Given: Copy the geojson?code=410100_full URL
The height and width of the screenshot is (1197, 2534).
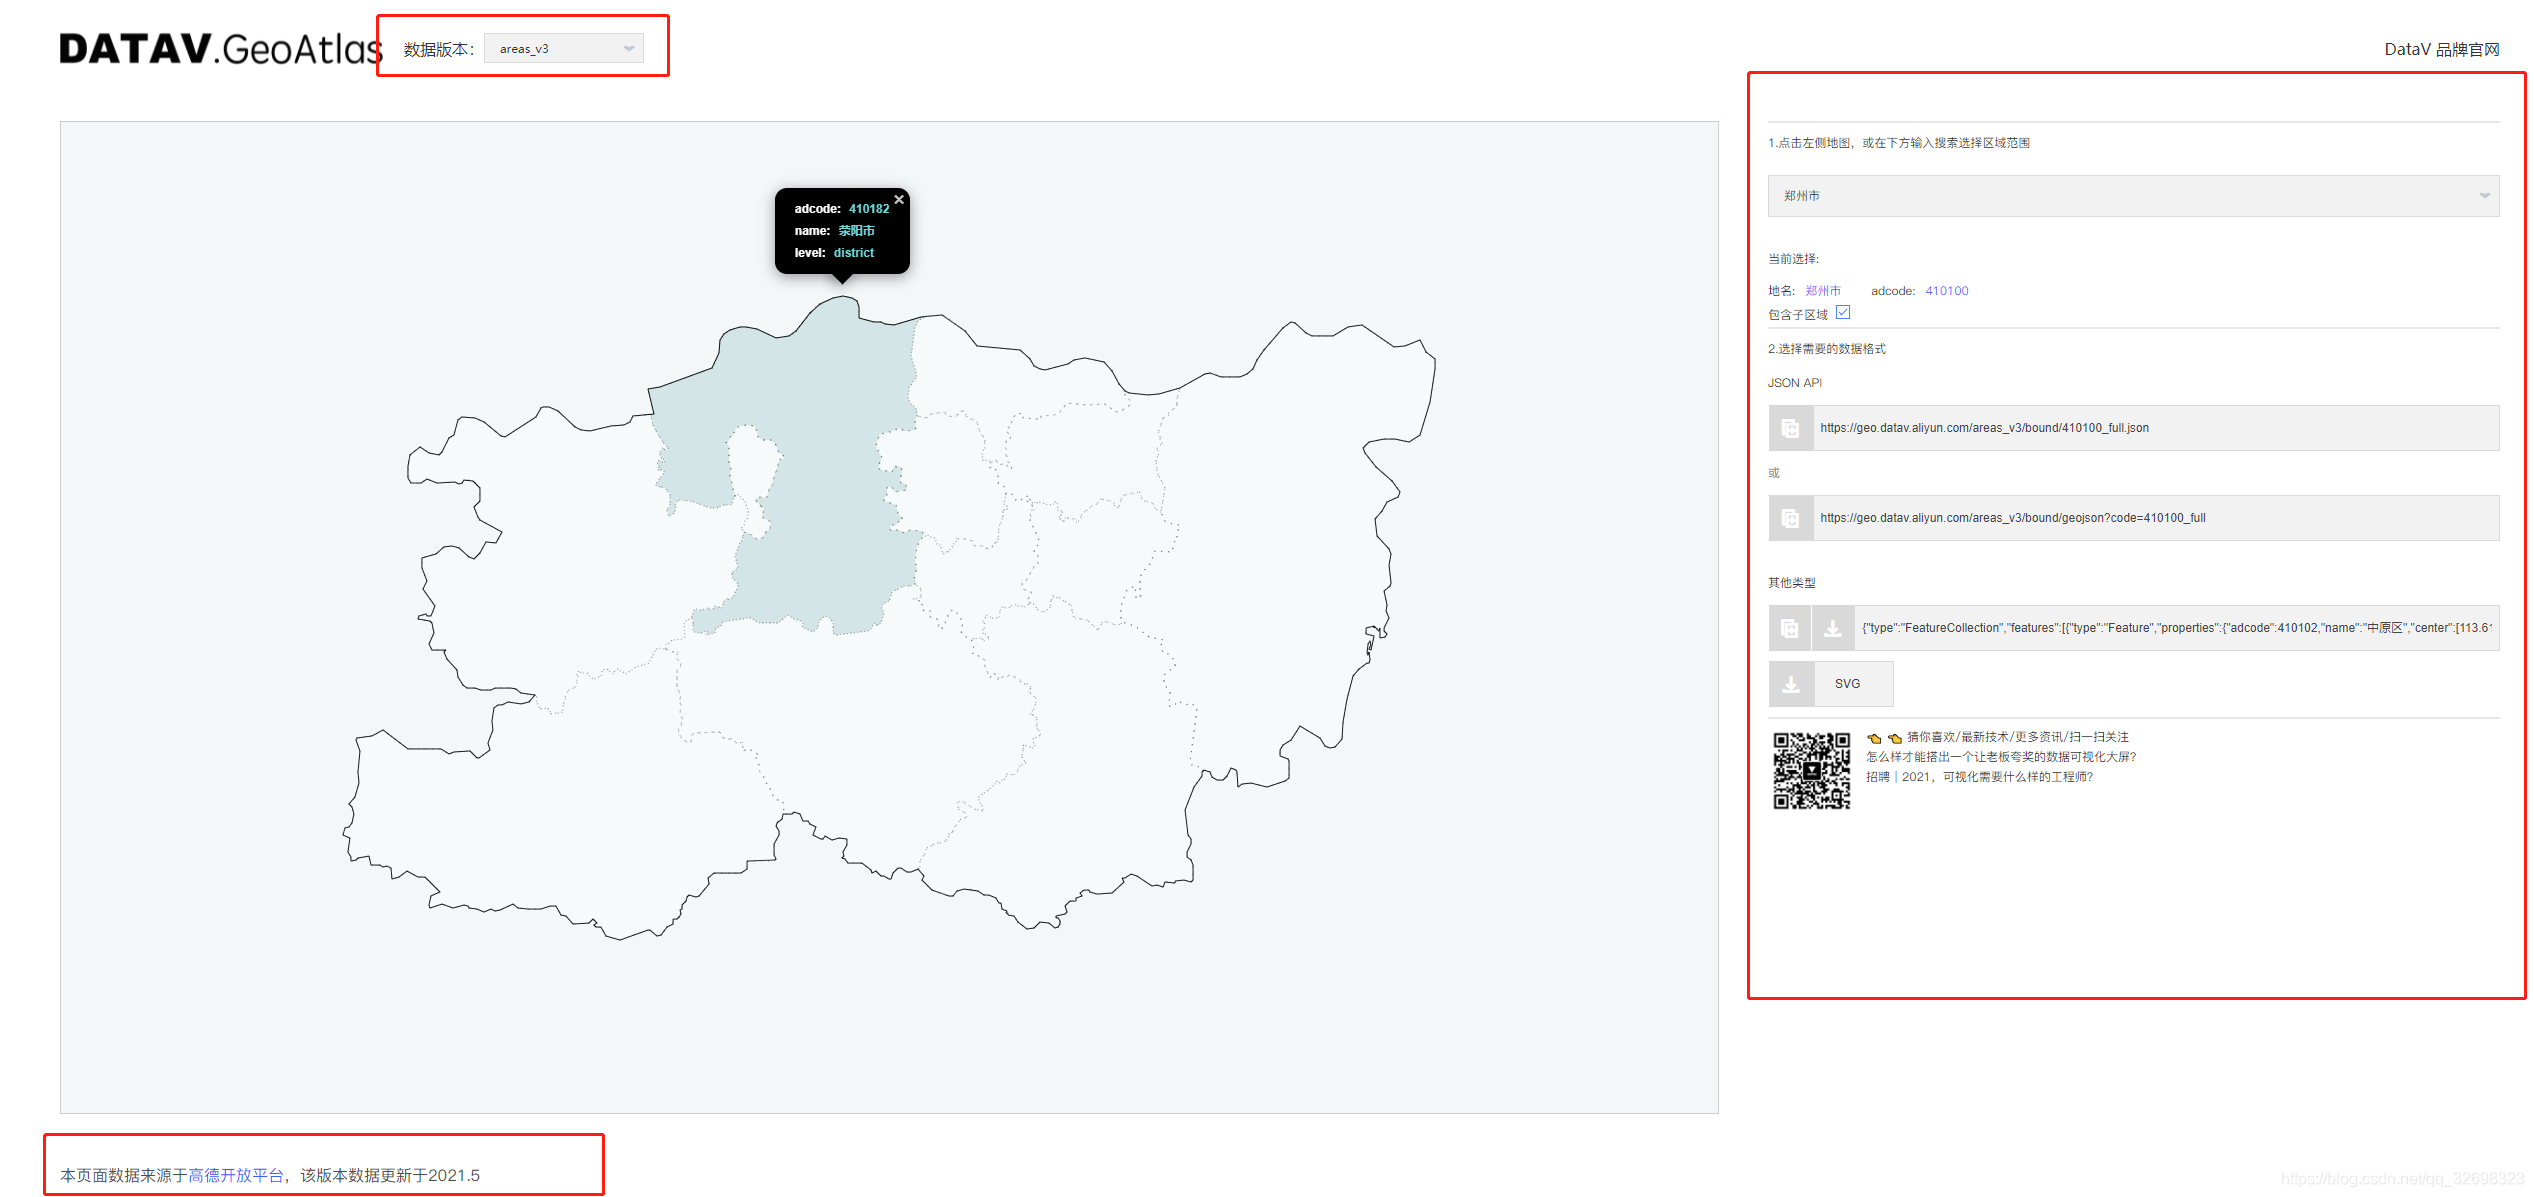Looking at the screenshot, I should pyautogui.click(x=1790, y=518).
